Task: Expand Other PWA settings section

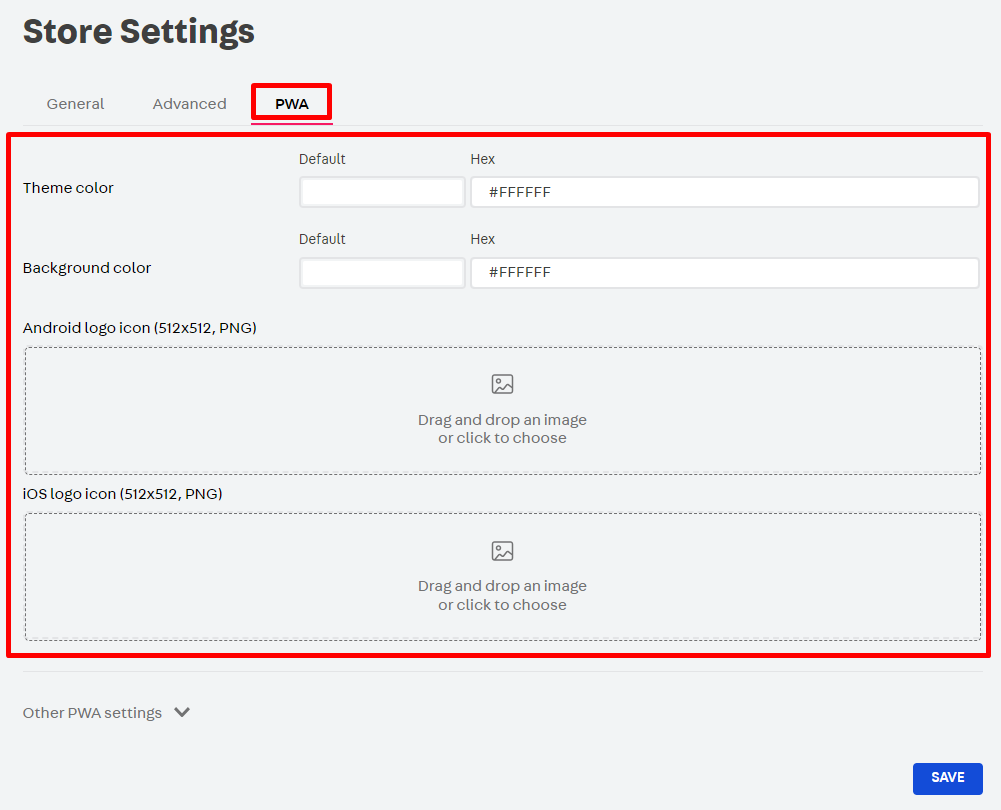Action: (x=93, y=713)
